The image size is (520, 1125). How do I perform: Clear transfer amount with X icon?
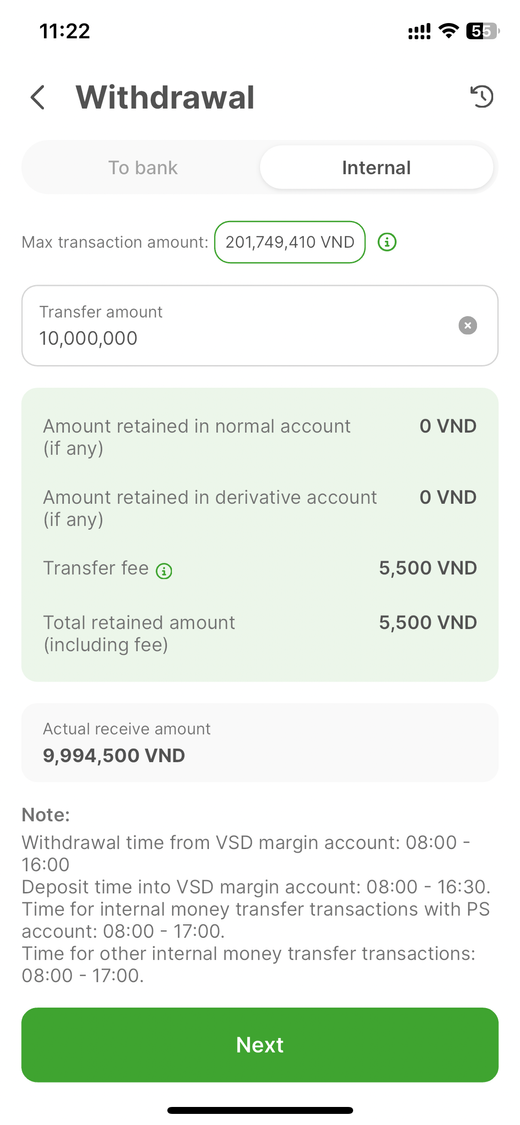(468, 326)
